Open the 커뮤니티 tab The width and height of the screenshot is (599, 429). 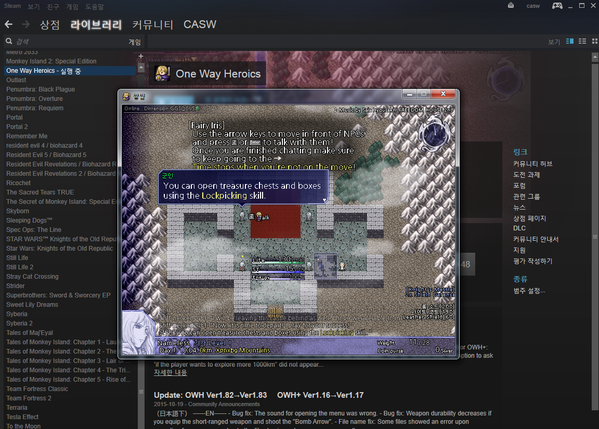[x=152, y=25]
